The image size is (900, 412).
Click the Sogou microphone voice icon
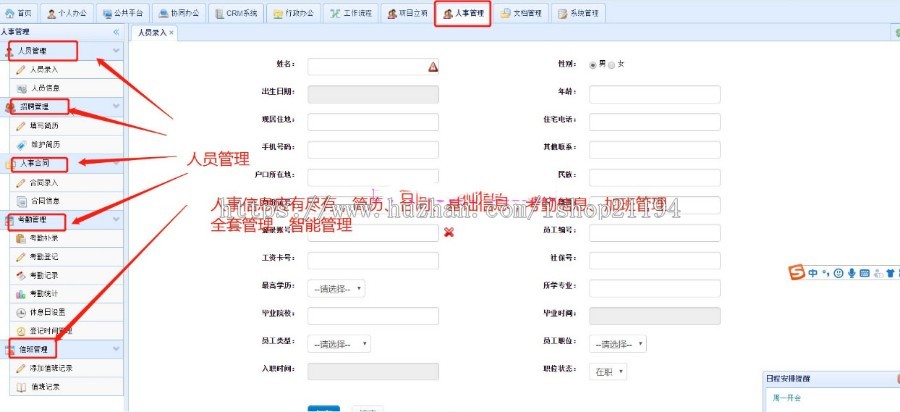[x=852, y=273]
